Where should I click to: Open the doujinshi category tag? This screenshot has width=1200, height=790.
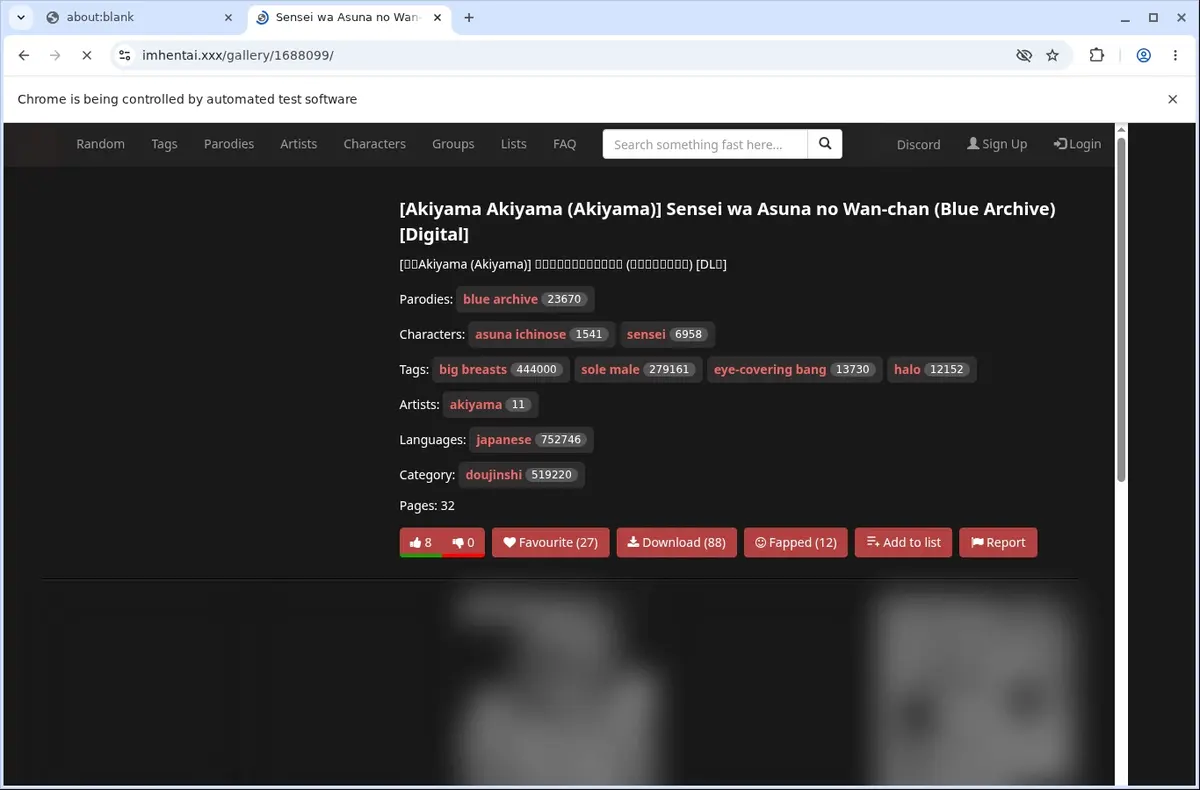click(521, 474)
